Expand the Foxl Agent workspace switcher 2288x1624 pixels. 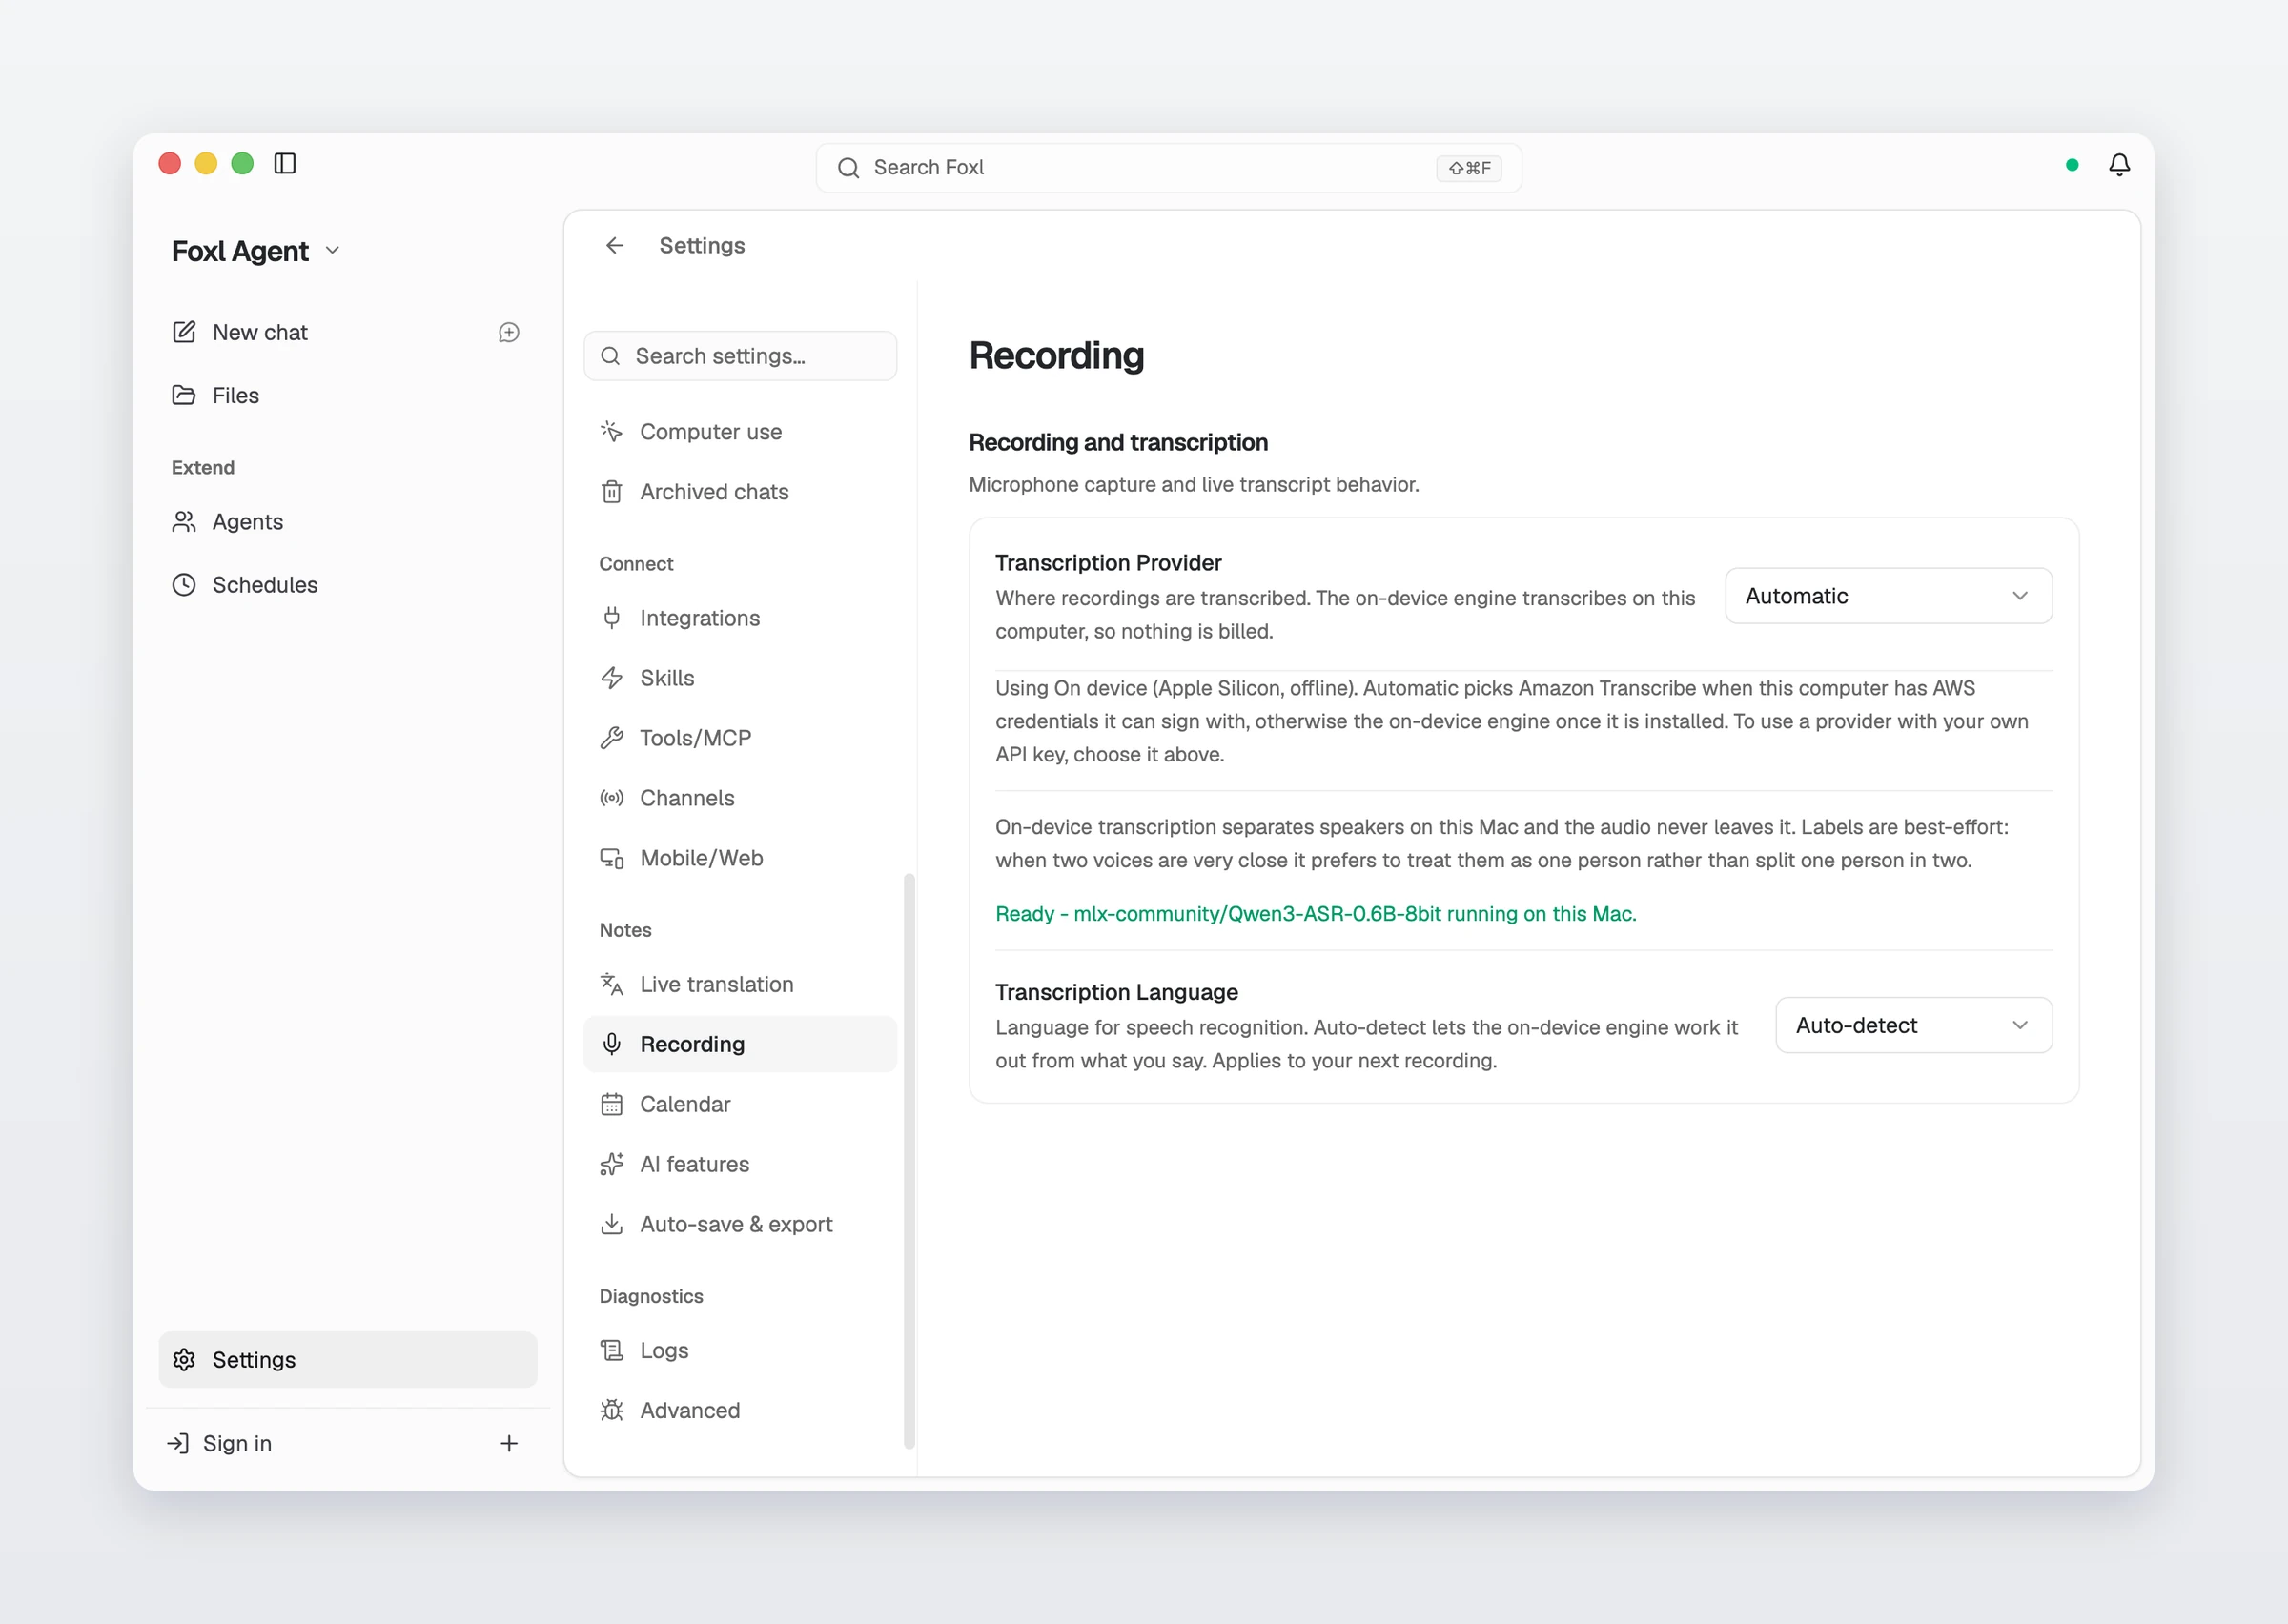coord(256,251)
